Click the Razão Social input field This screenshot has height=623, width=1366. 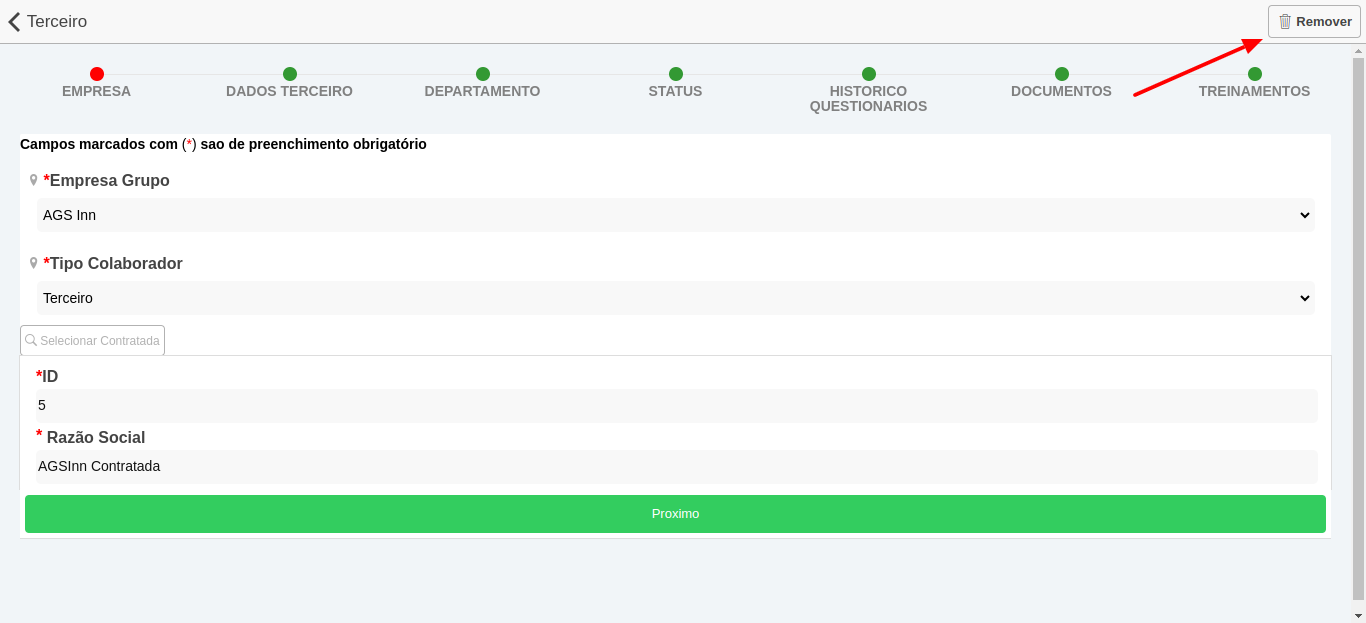676,466
